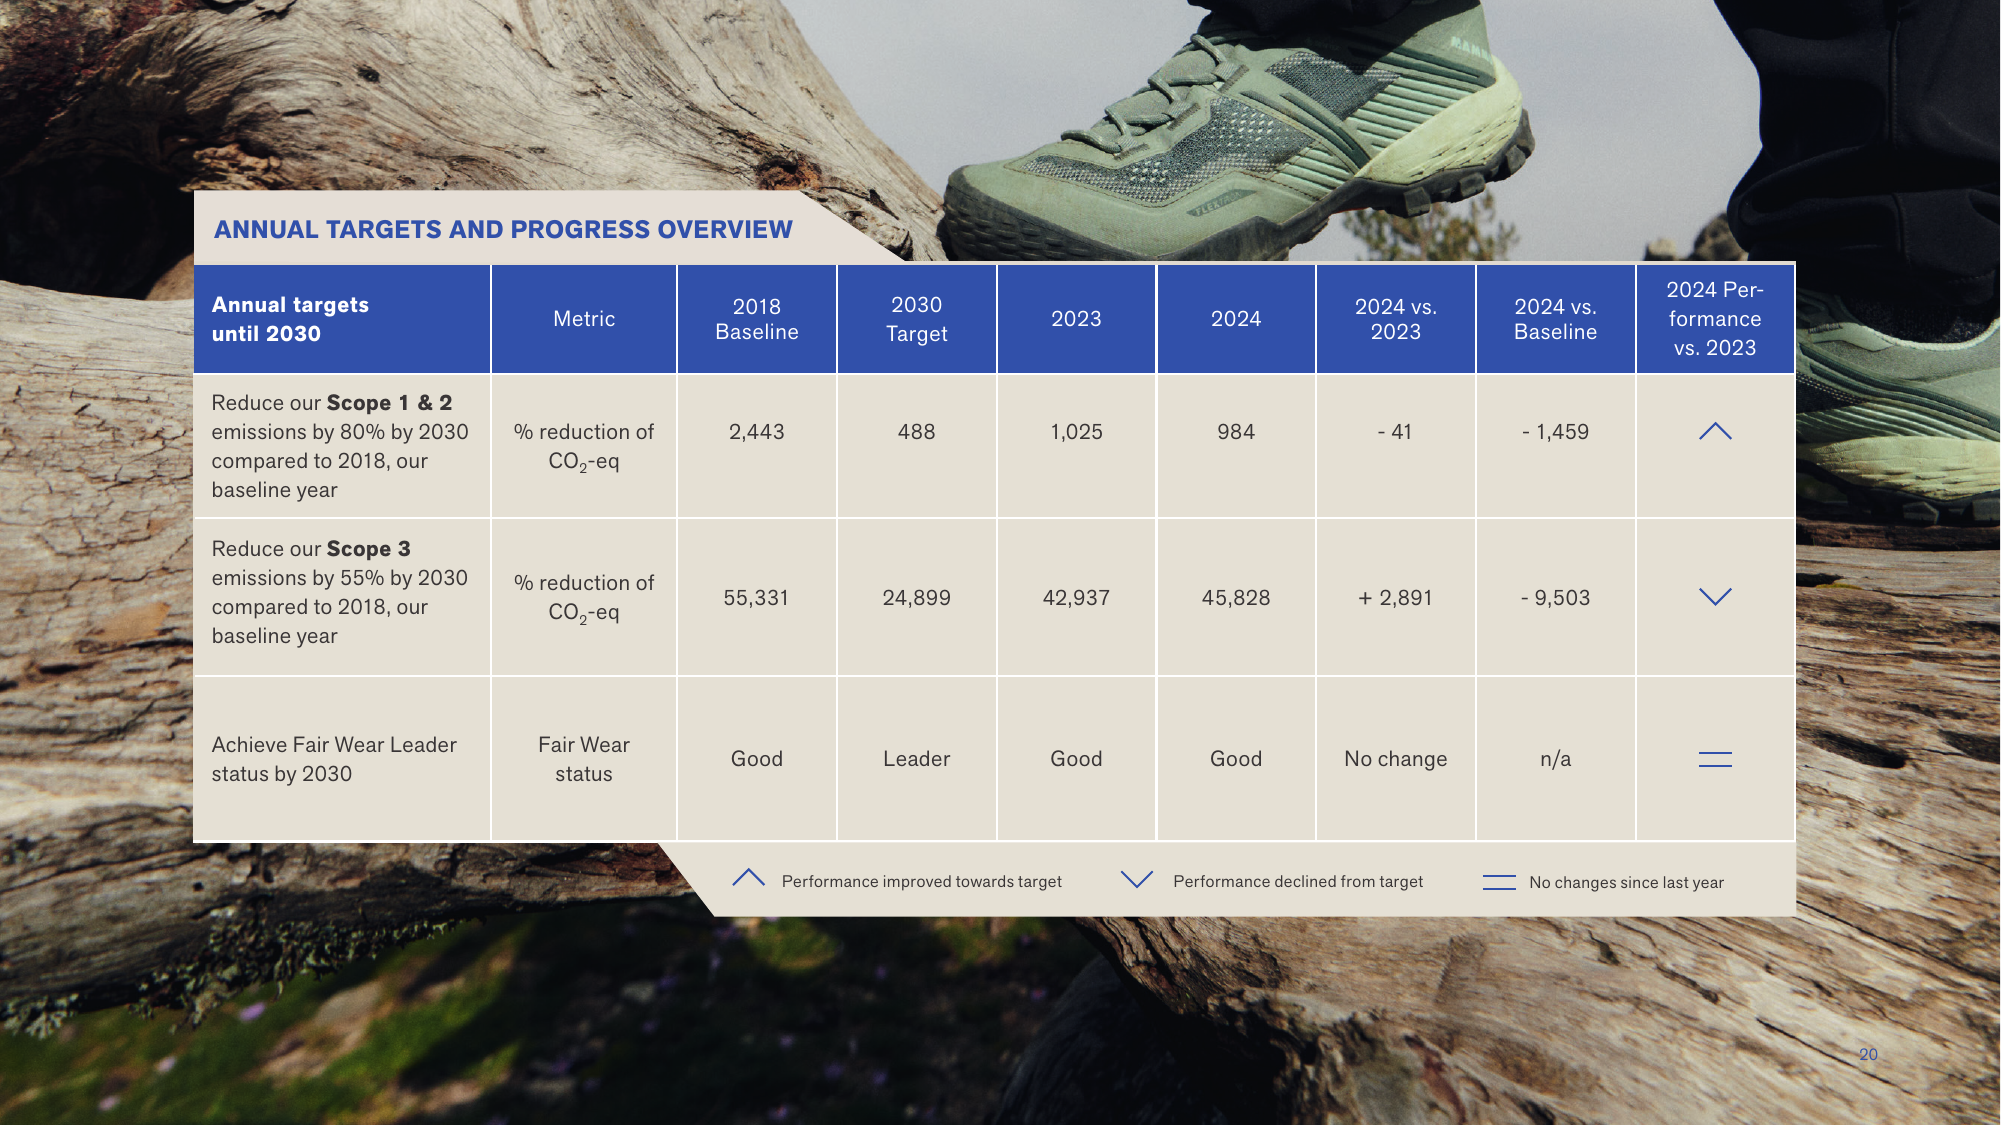Click the equals icon in Fair Wear row
The height and width of the screenshot is (1125, 2001).
(x=1715, y=759)
